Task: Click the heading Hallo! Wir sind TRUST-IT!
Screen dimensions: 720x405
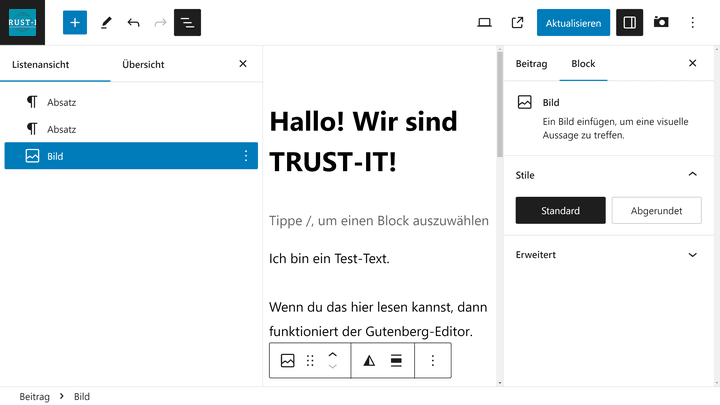Action: click(363, 141)
